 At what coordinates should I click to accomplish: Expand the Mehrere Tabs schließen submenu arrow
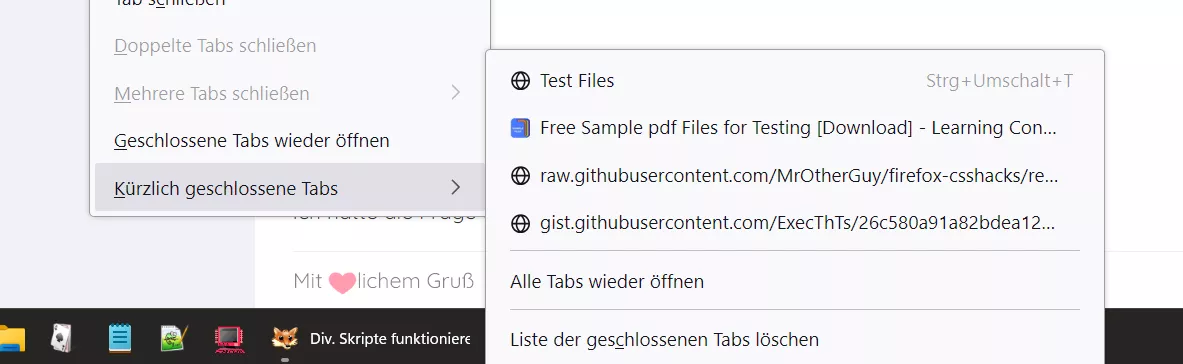pos(455,94)
